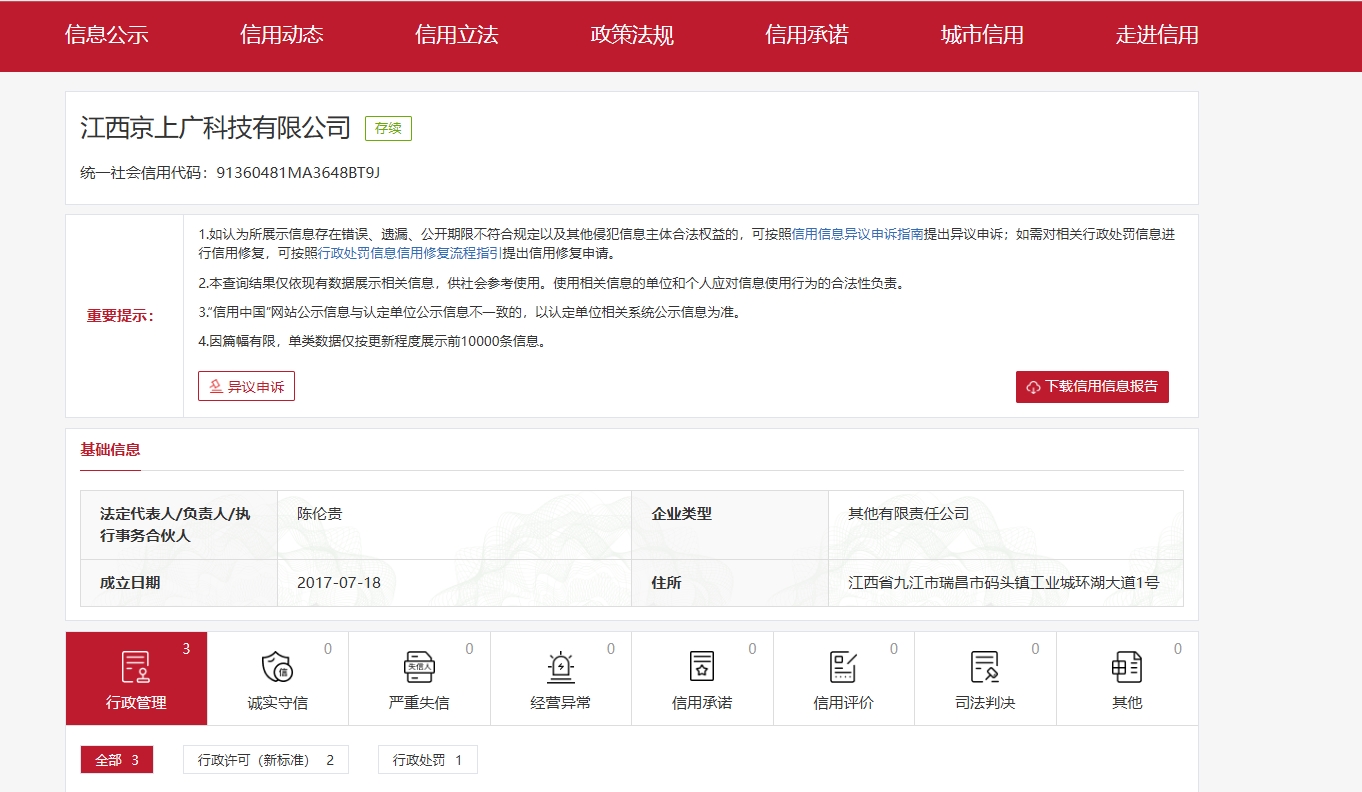The width and height of the screenshot is (1362, 792).
Task: Show only 行政处罚 records
Action: (427, 760)
